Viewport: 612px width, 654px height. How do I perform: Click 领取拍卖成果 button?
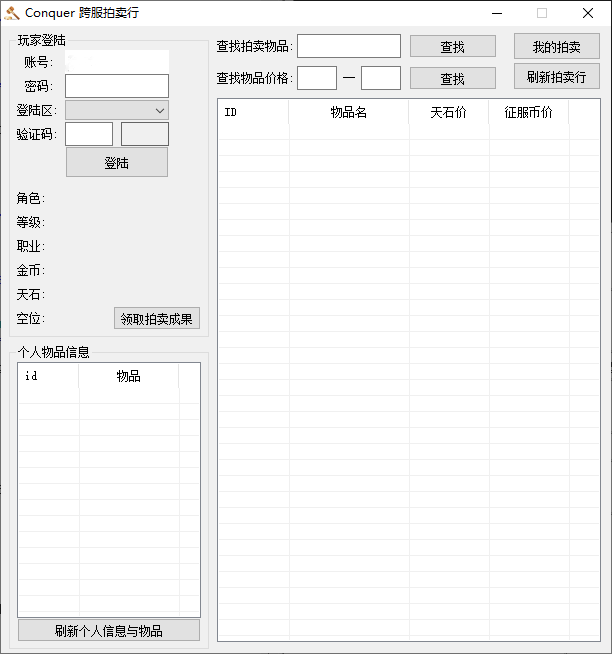pos(157,319)
